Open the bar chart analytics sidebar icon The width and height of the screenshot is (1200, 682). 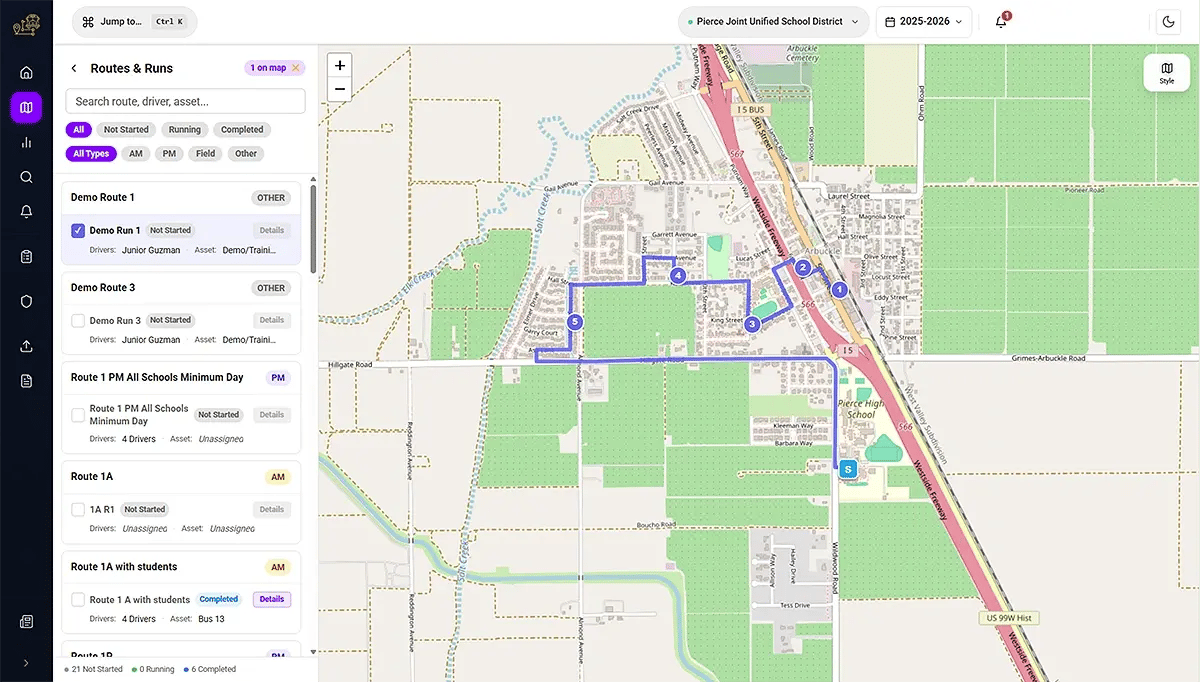coord(26,142)
